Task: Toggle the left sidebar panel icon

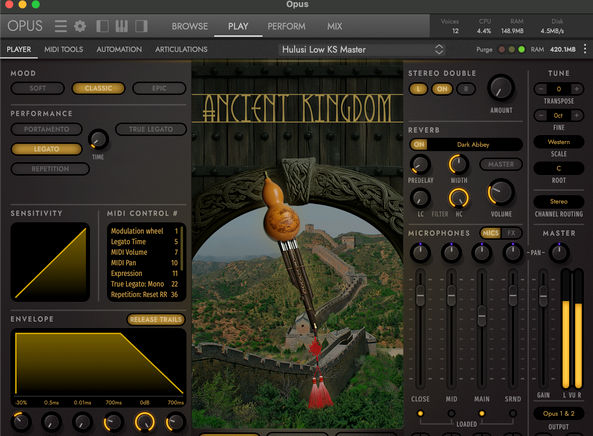Action: coord(102,26)
